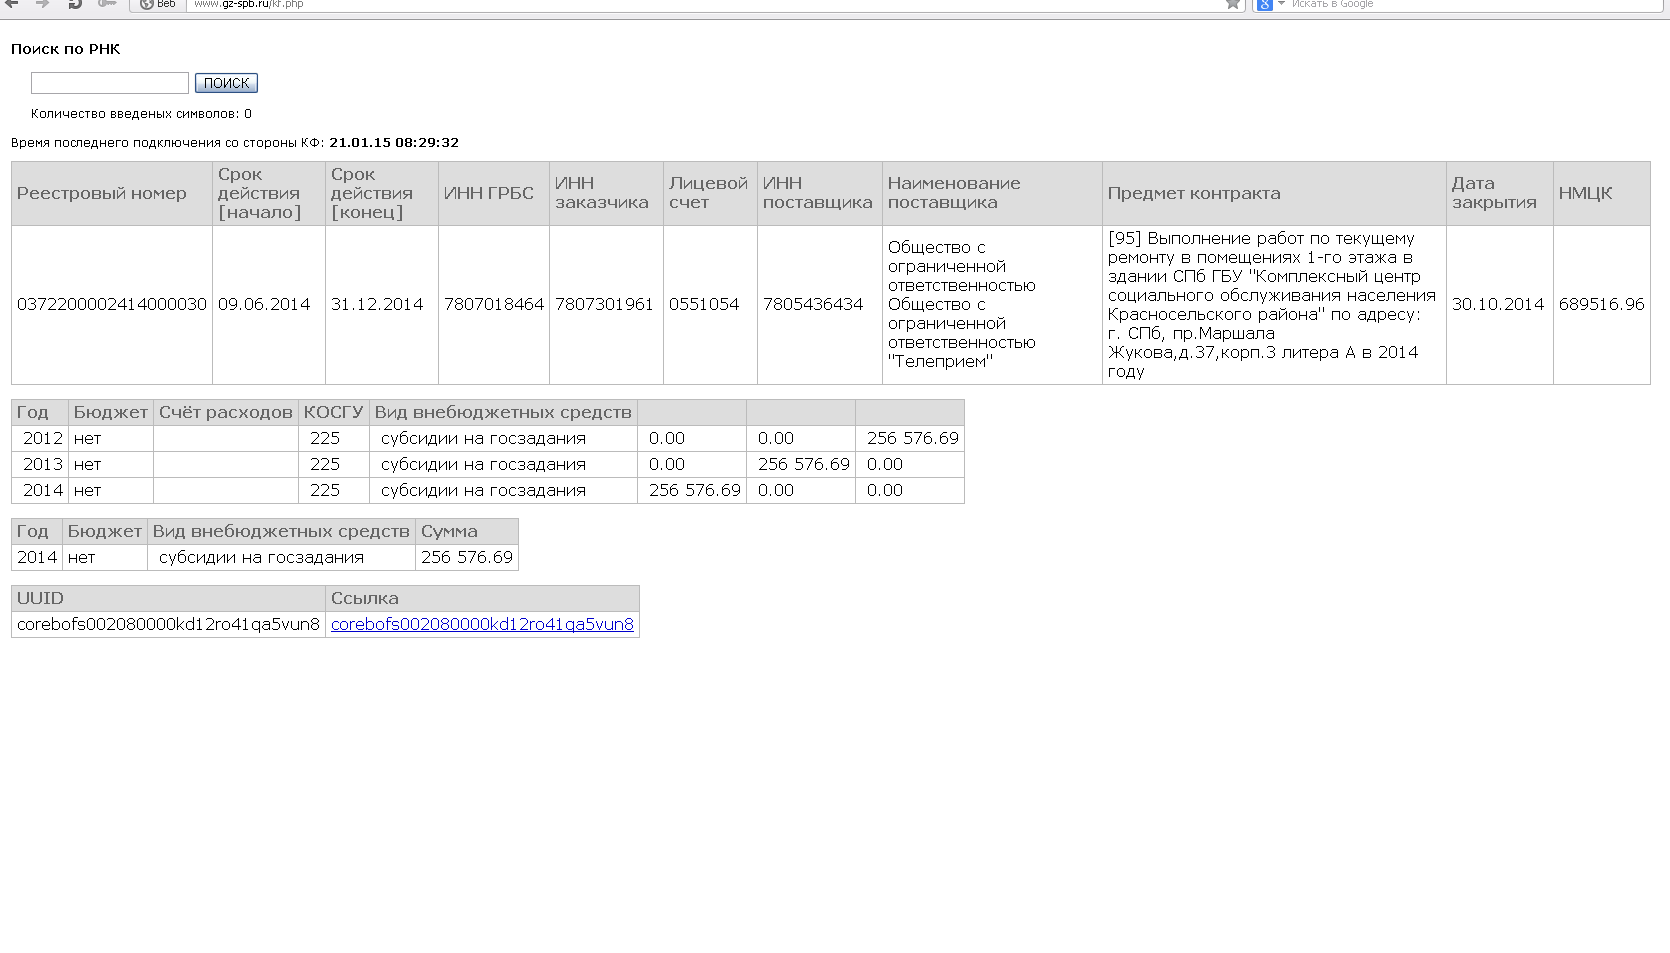Click 256 576.69 in the 2013 row
The width and height of the screenshot is (1670, 953).
pyautogui.click(x=804, y=464)
